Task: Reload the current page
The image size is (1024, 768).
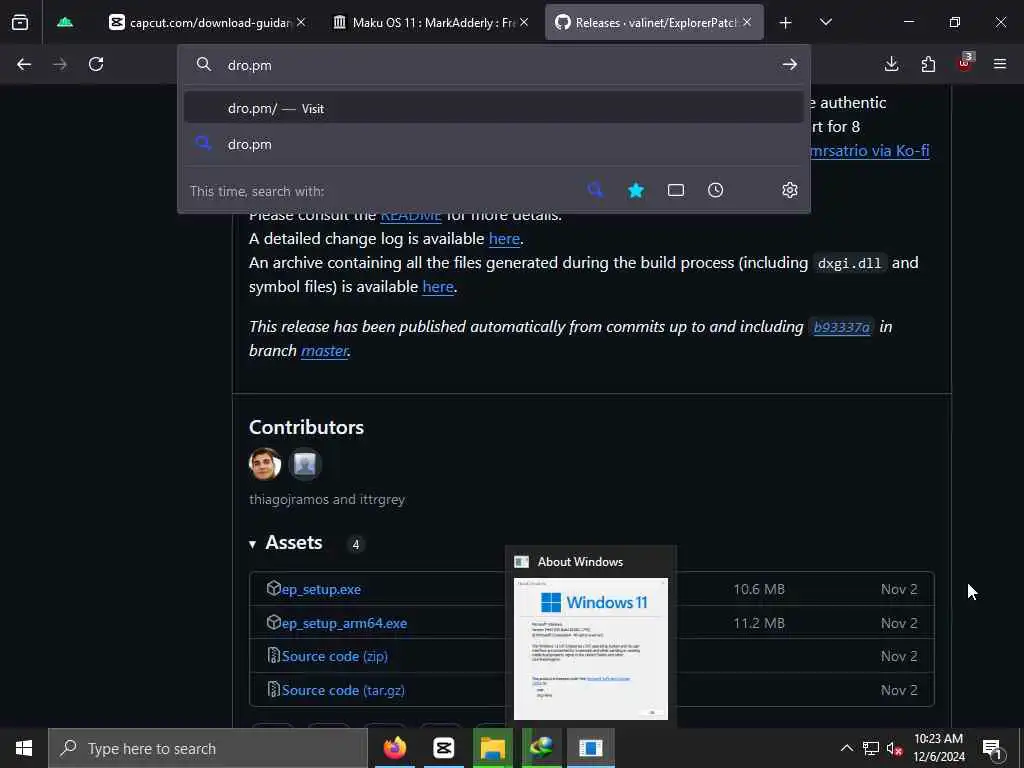Action: [96, 64]
